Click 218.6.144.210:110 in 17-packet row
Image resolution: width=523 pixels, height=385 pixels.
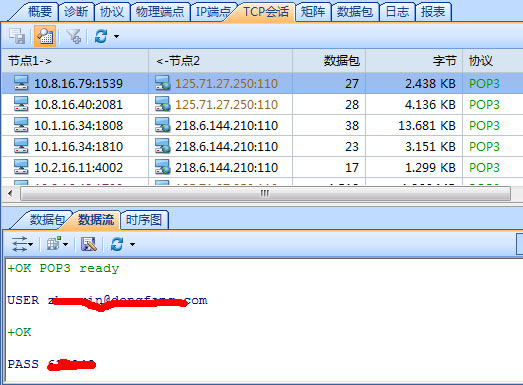click(226, 167)
